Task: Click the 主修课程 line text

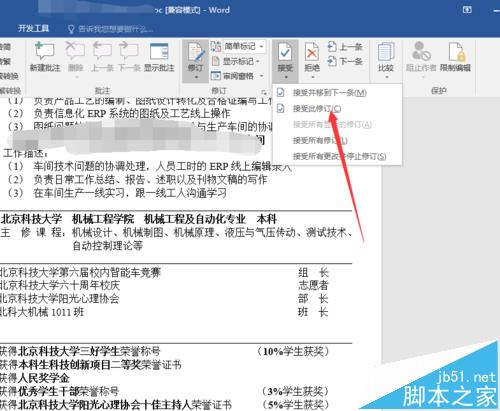Action: point(176,232)
